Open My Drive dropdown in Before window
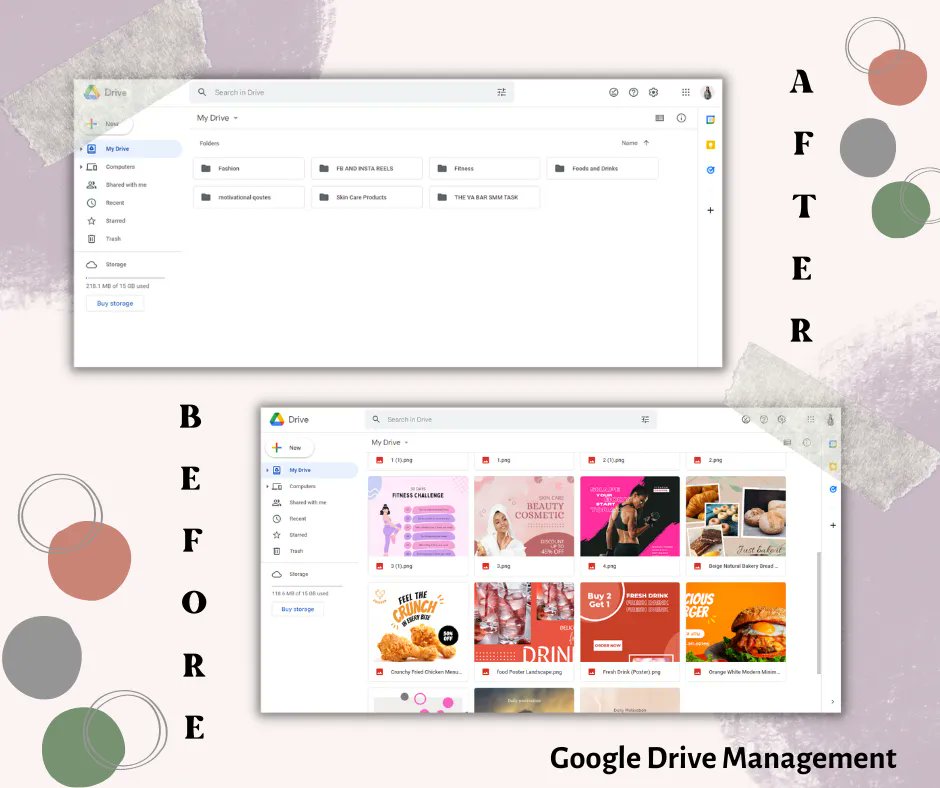Viewport: 940px width, 788px height. pyautogui.click(x=406, y=443)
